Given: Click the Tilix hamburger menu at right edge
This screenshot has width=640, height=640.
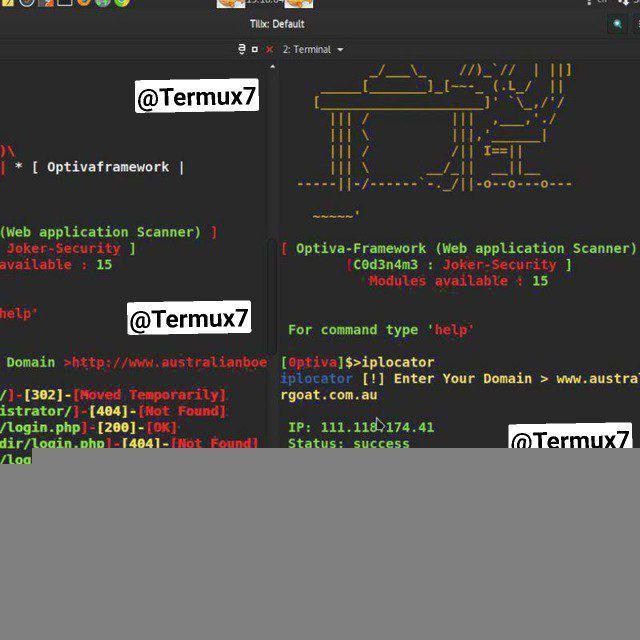Looking at the screenshot, I should pyautogui.click(x=637, y=24).
